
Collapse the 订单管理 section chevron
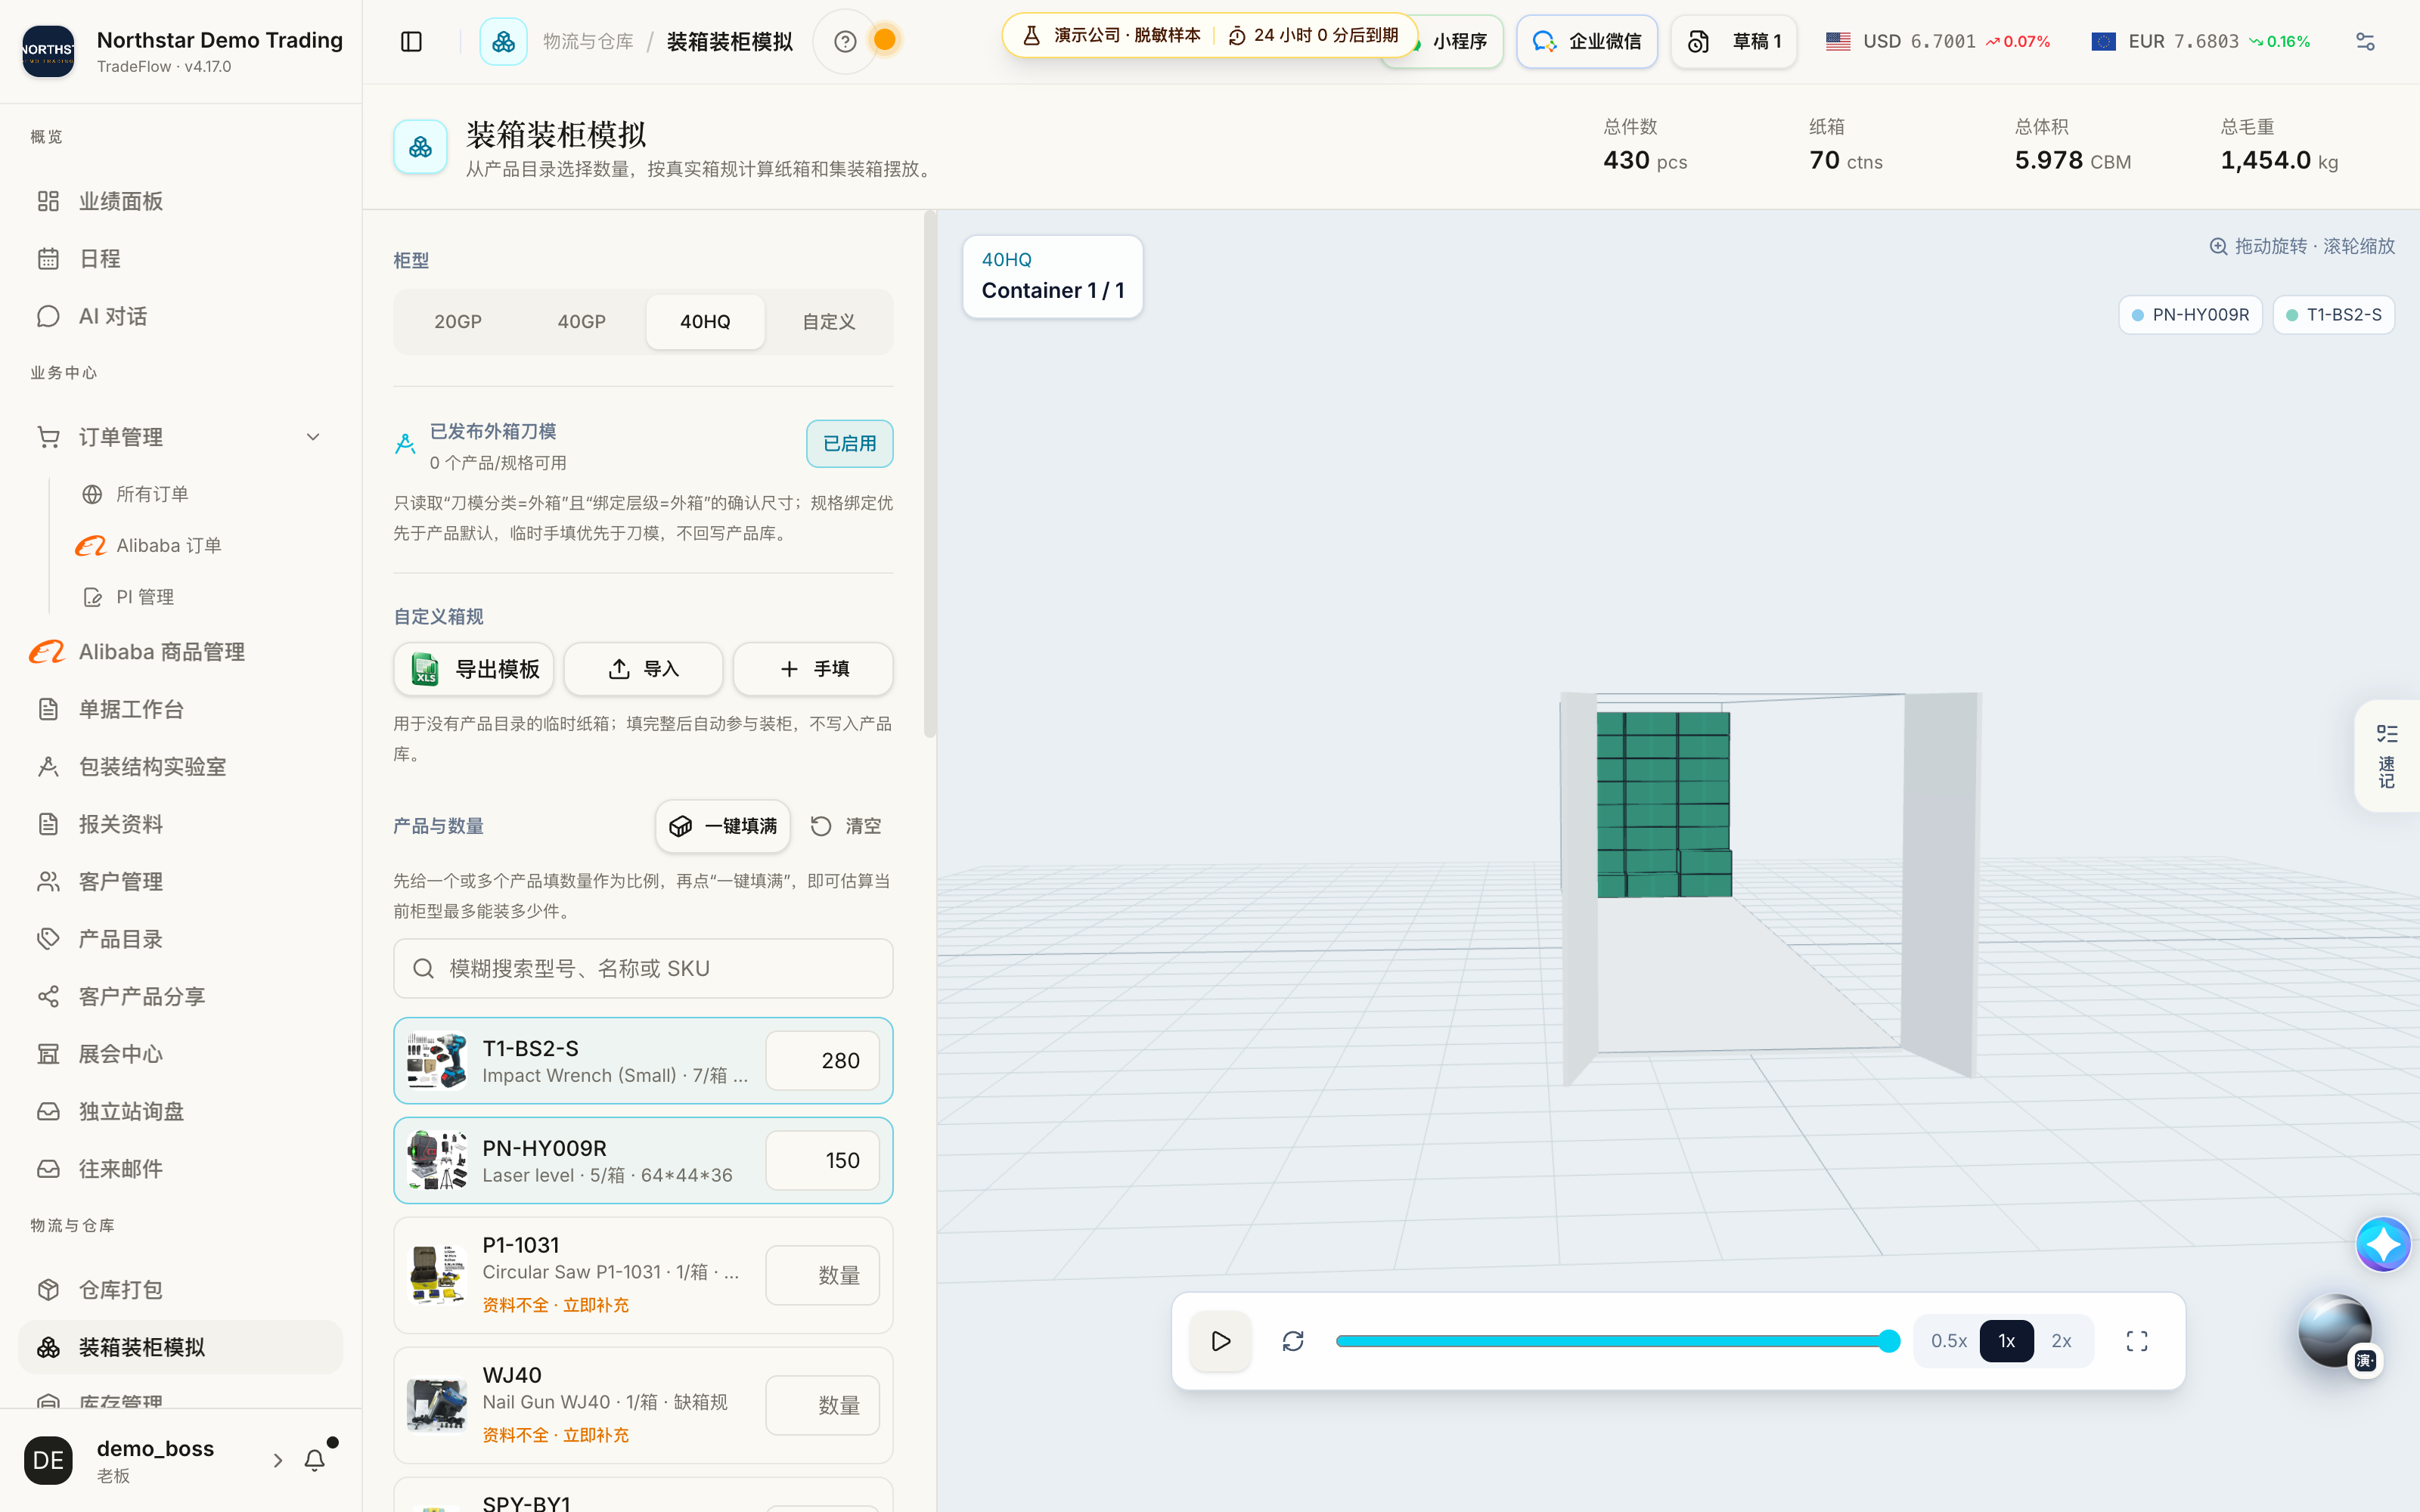click(x=313, y=437)
